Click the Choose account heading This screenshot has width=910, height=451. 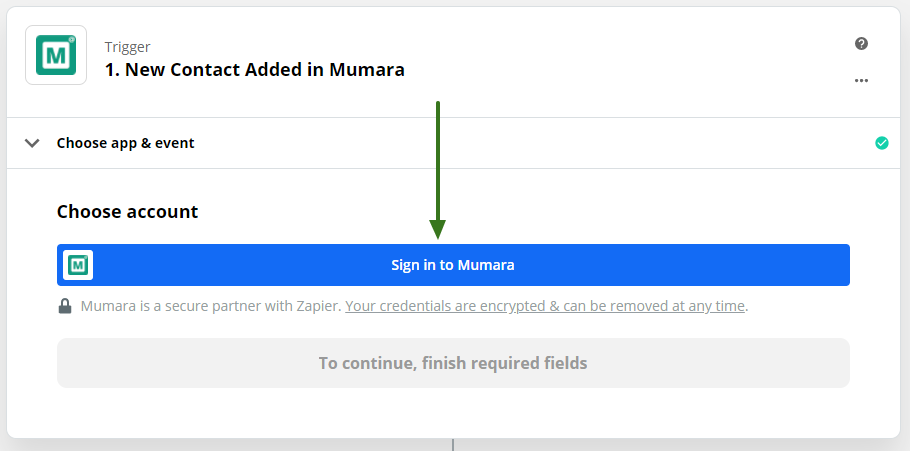127,212
